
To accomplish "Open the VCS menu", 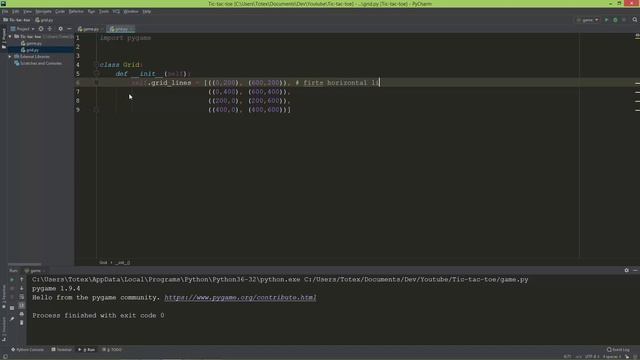I will pos(116,11).
